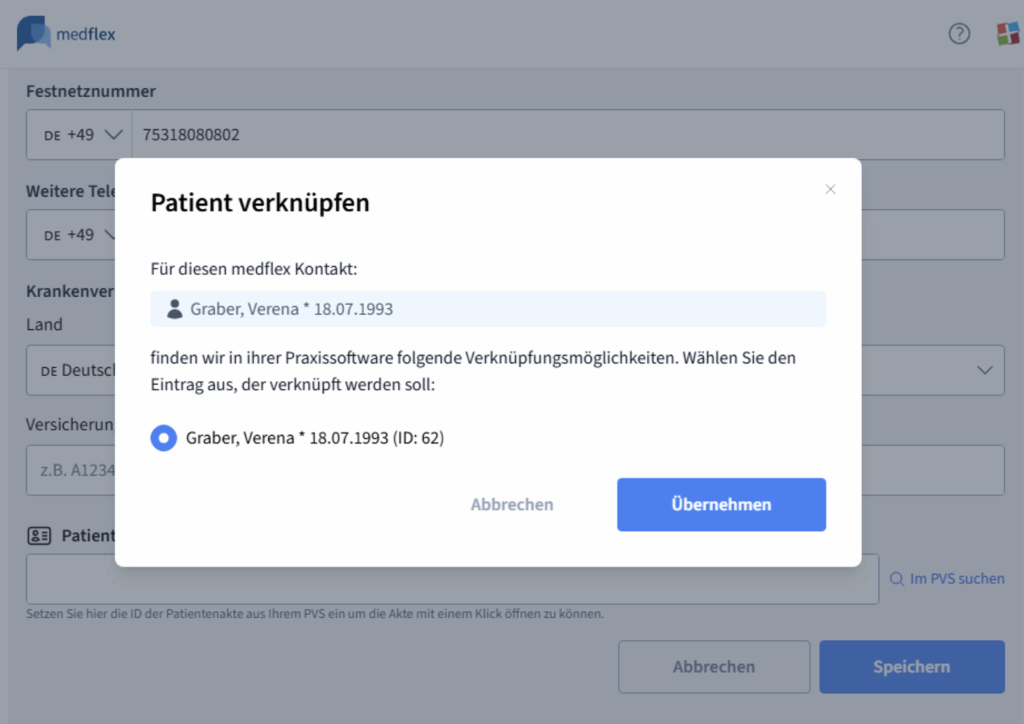Click the Übernehmen button
This screenshot has width=1024, height=724.
pyautogui.click(x=721, y=505)
